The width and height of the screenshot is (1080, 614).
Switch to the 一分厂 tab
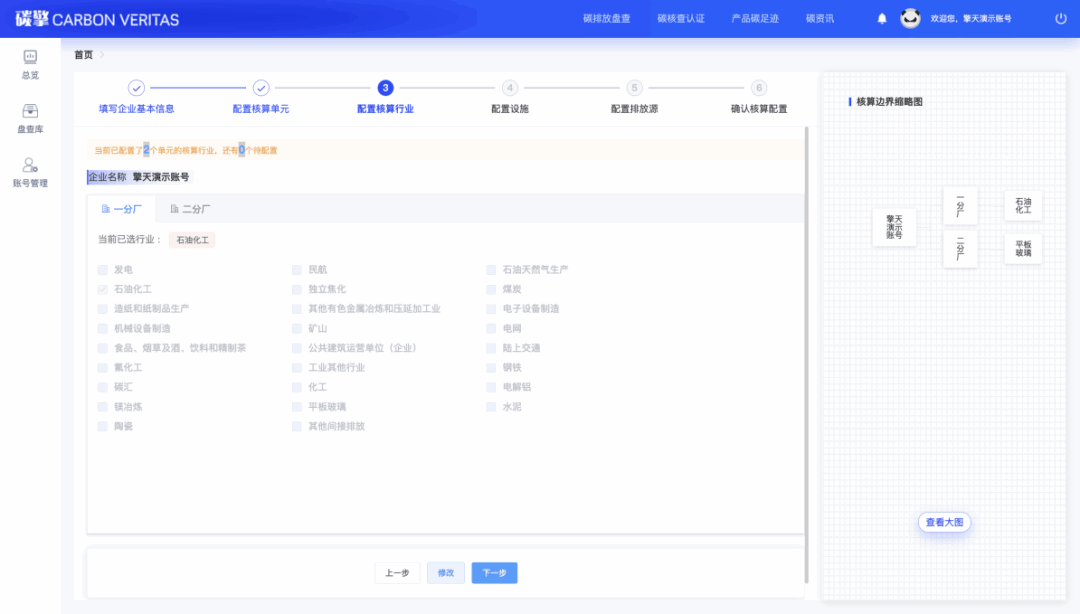tap(122, 209)
